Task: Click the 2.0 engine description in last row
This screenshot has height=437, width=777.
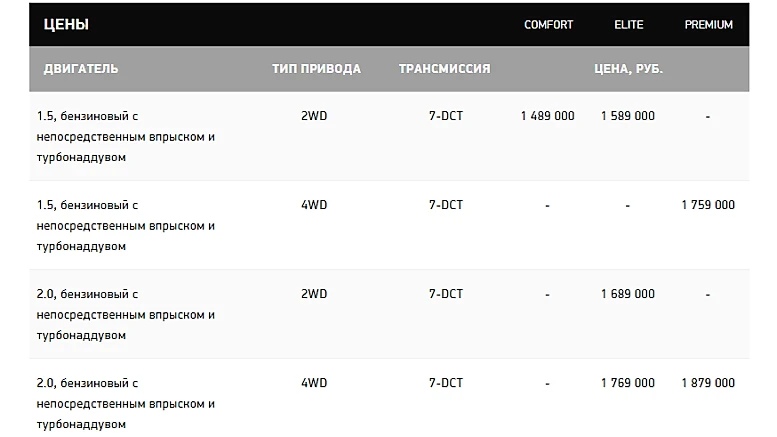Action: point(126,403)
